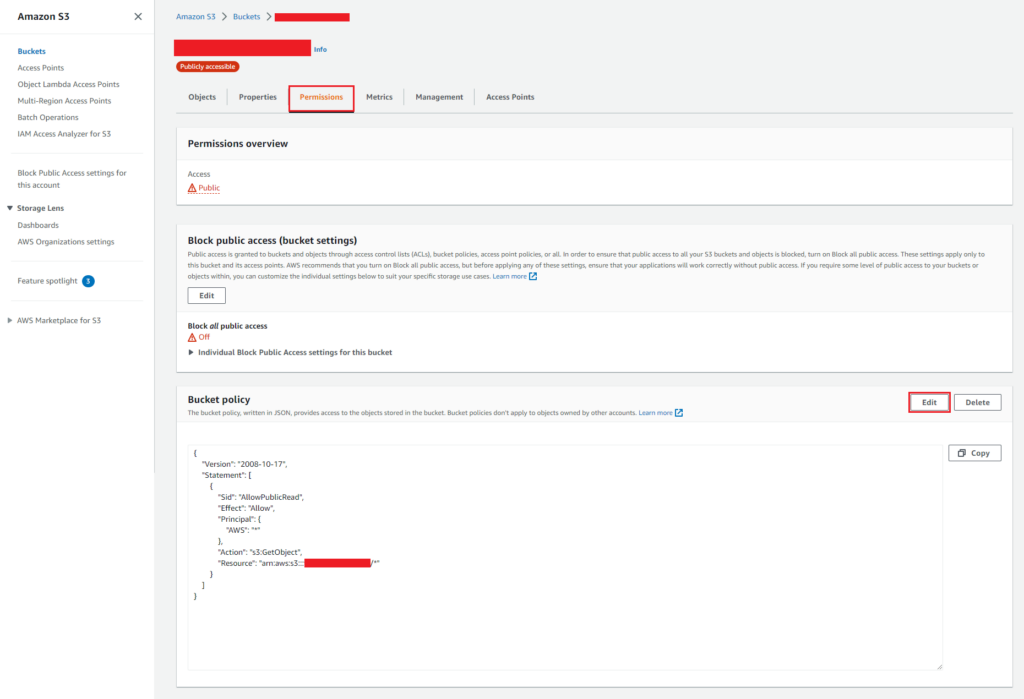Switch to the Objects tab
The width and height of the screenshot is (1024, 699).
coord(202,97)
